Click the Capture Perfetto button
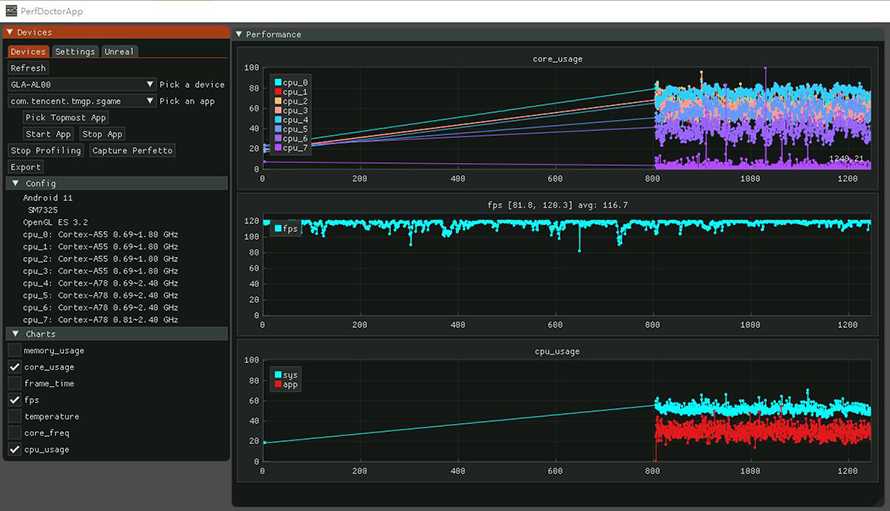The image size is (890, 511). click(x=132, y=150)
